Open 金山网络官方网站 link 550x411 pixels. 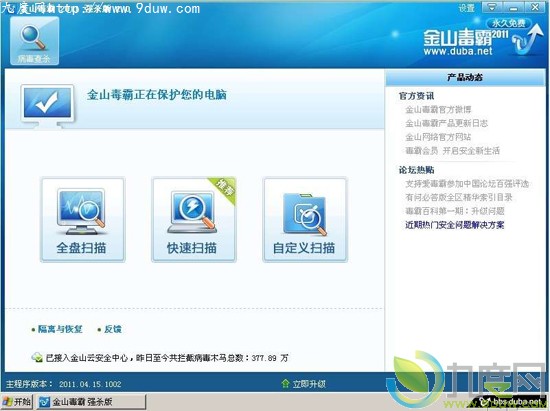(438, 137)
